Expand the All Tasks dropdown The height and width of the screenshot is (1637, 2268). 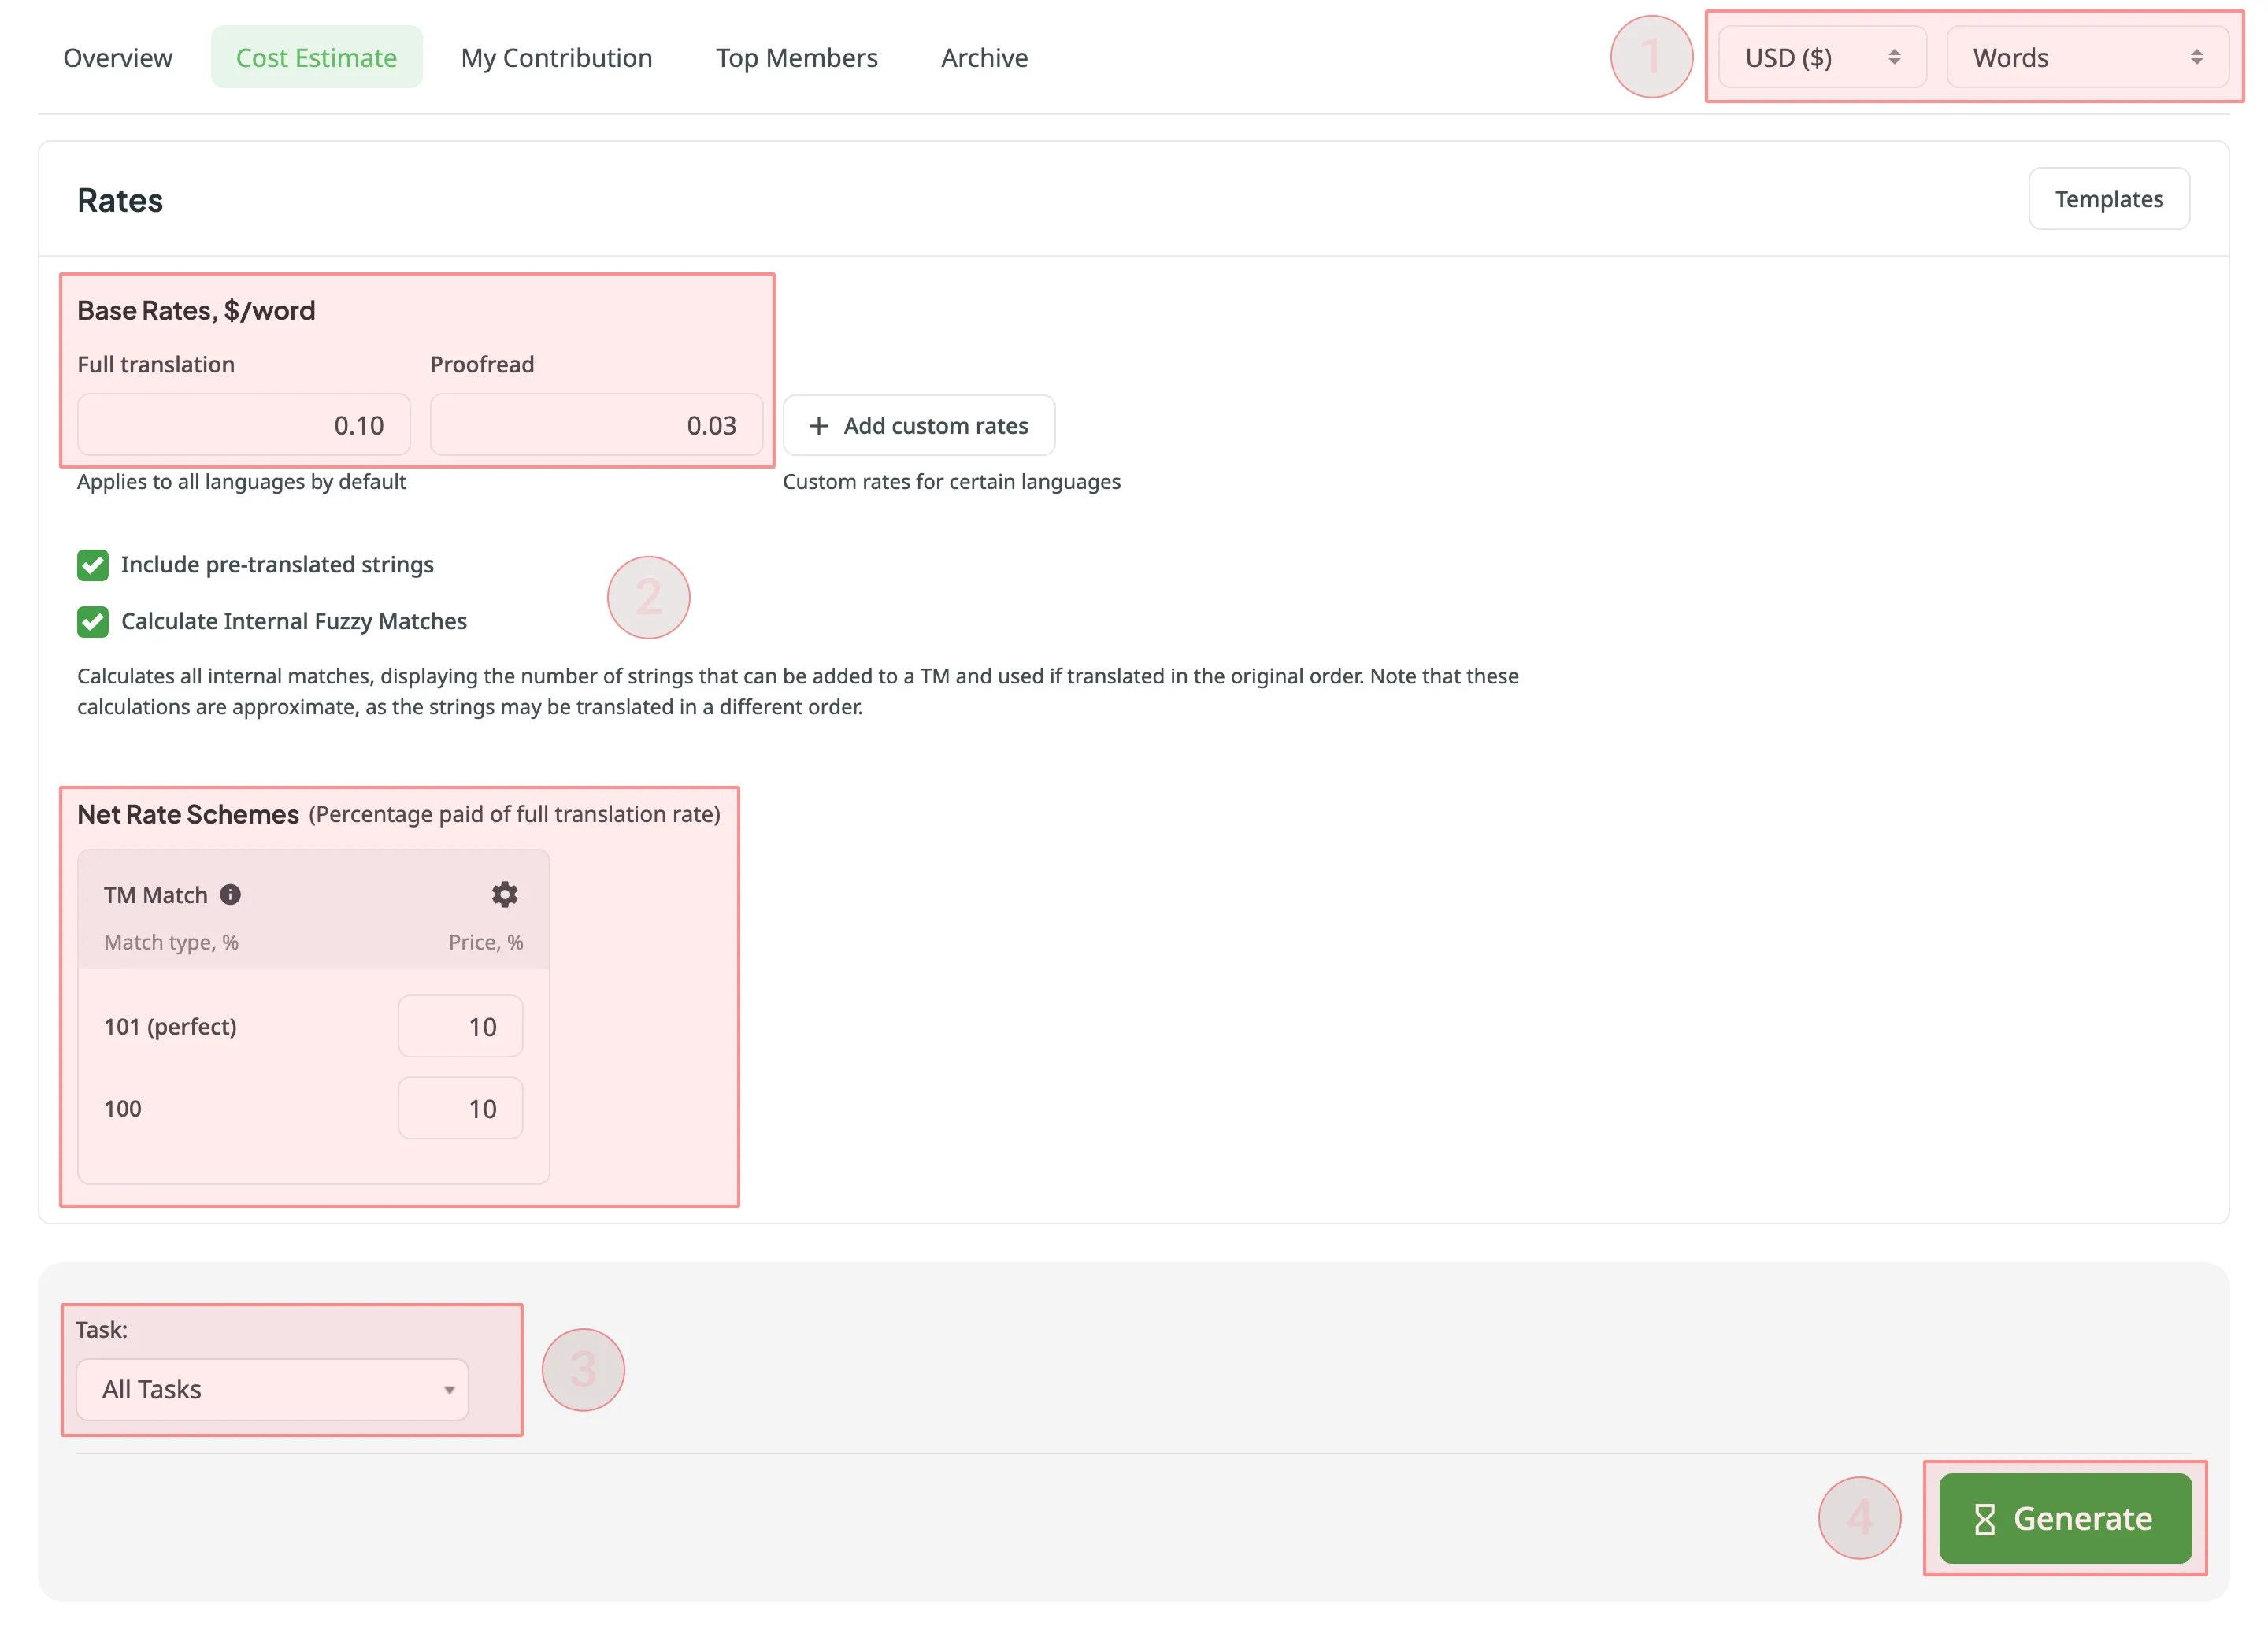coord(272,1389)
